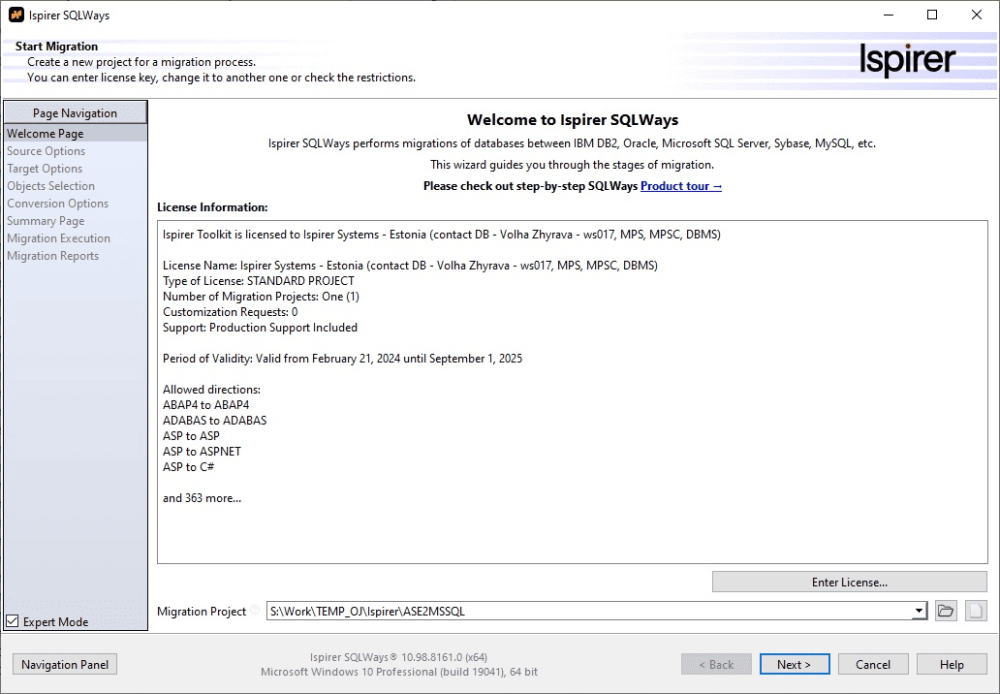The height and width of the screenshot is (694, 1000).
Task: Click the info icon beside Migration Project
Action: coord(256,611)
